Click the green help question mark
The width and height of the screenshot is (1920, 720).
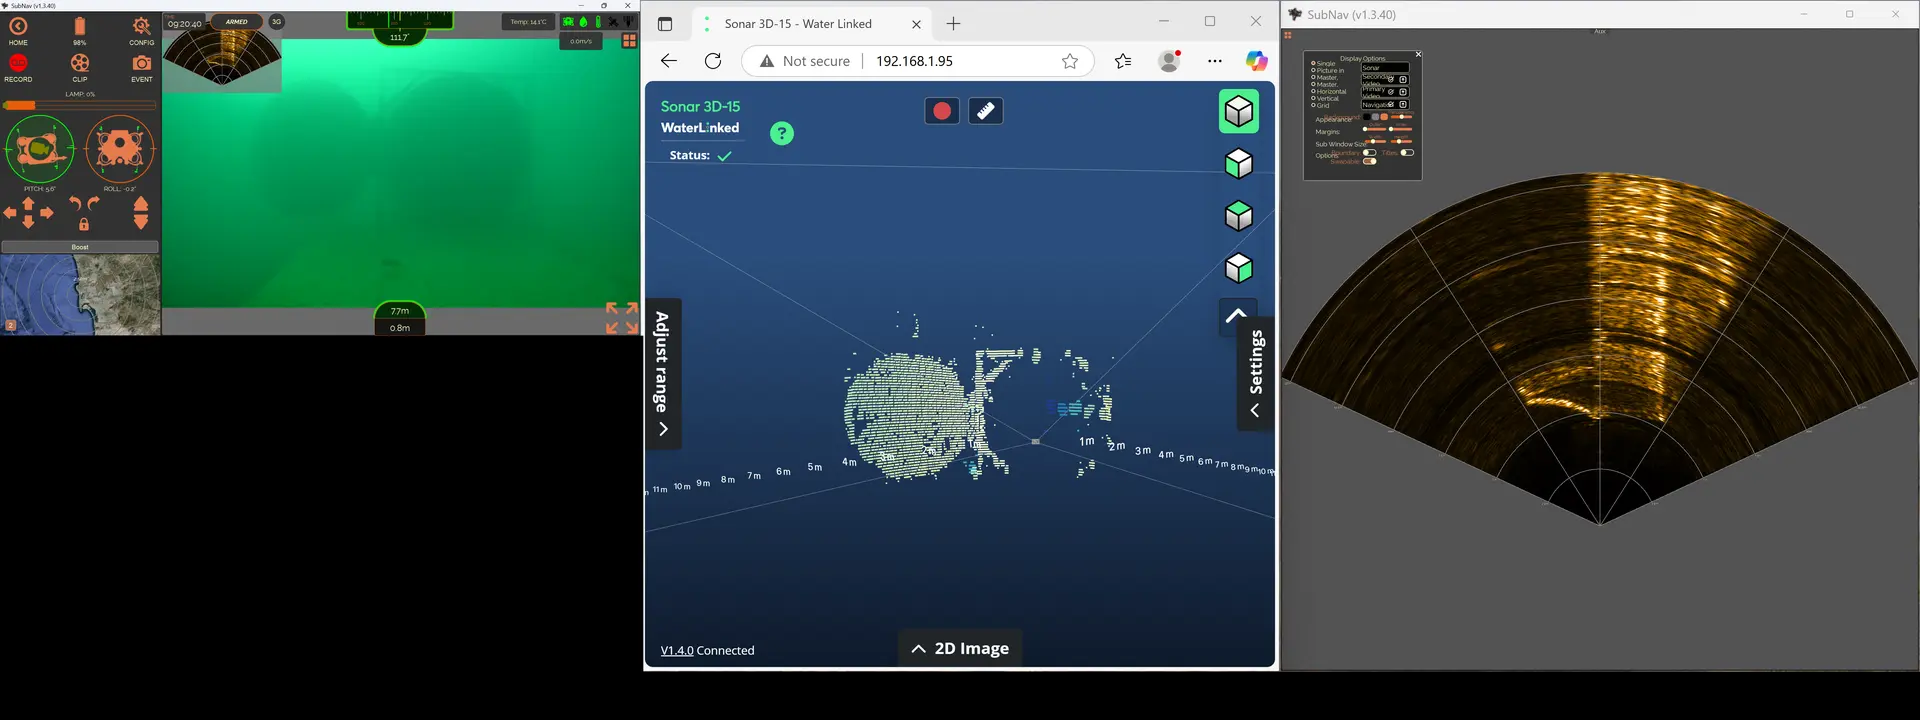click(x=782, y=133)
